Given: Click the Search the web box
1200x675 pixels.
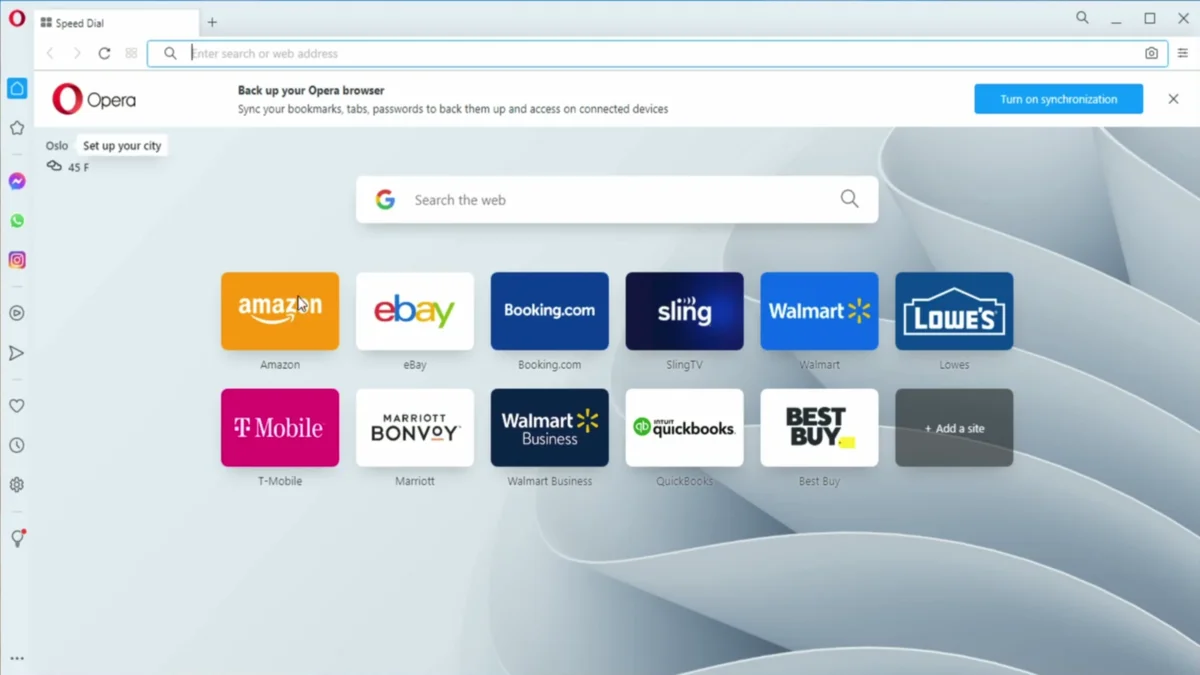Looking at the screenshot, I should click(617, 200).
